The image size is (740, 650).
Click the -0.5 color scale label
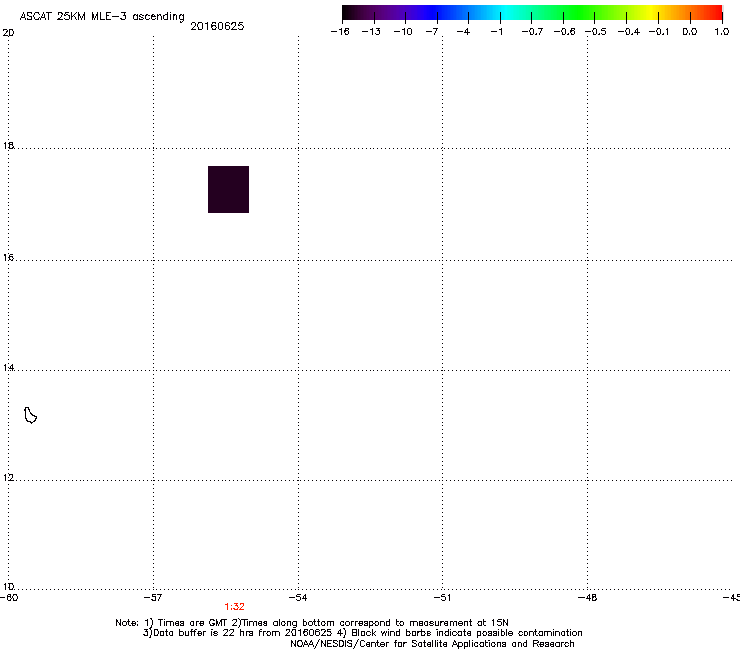596,32
